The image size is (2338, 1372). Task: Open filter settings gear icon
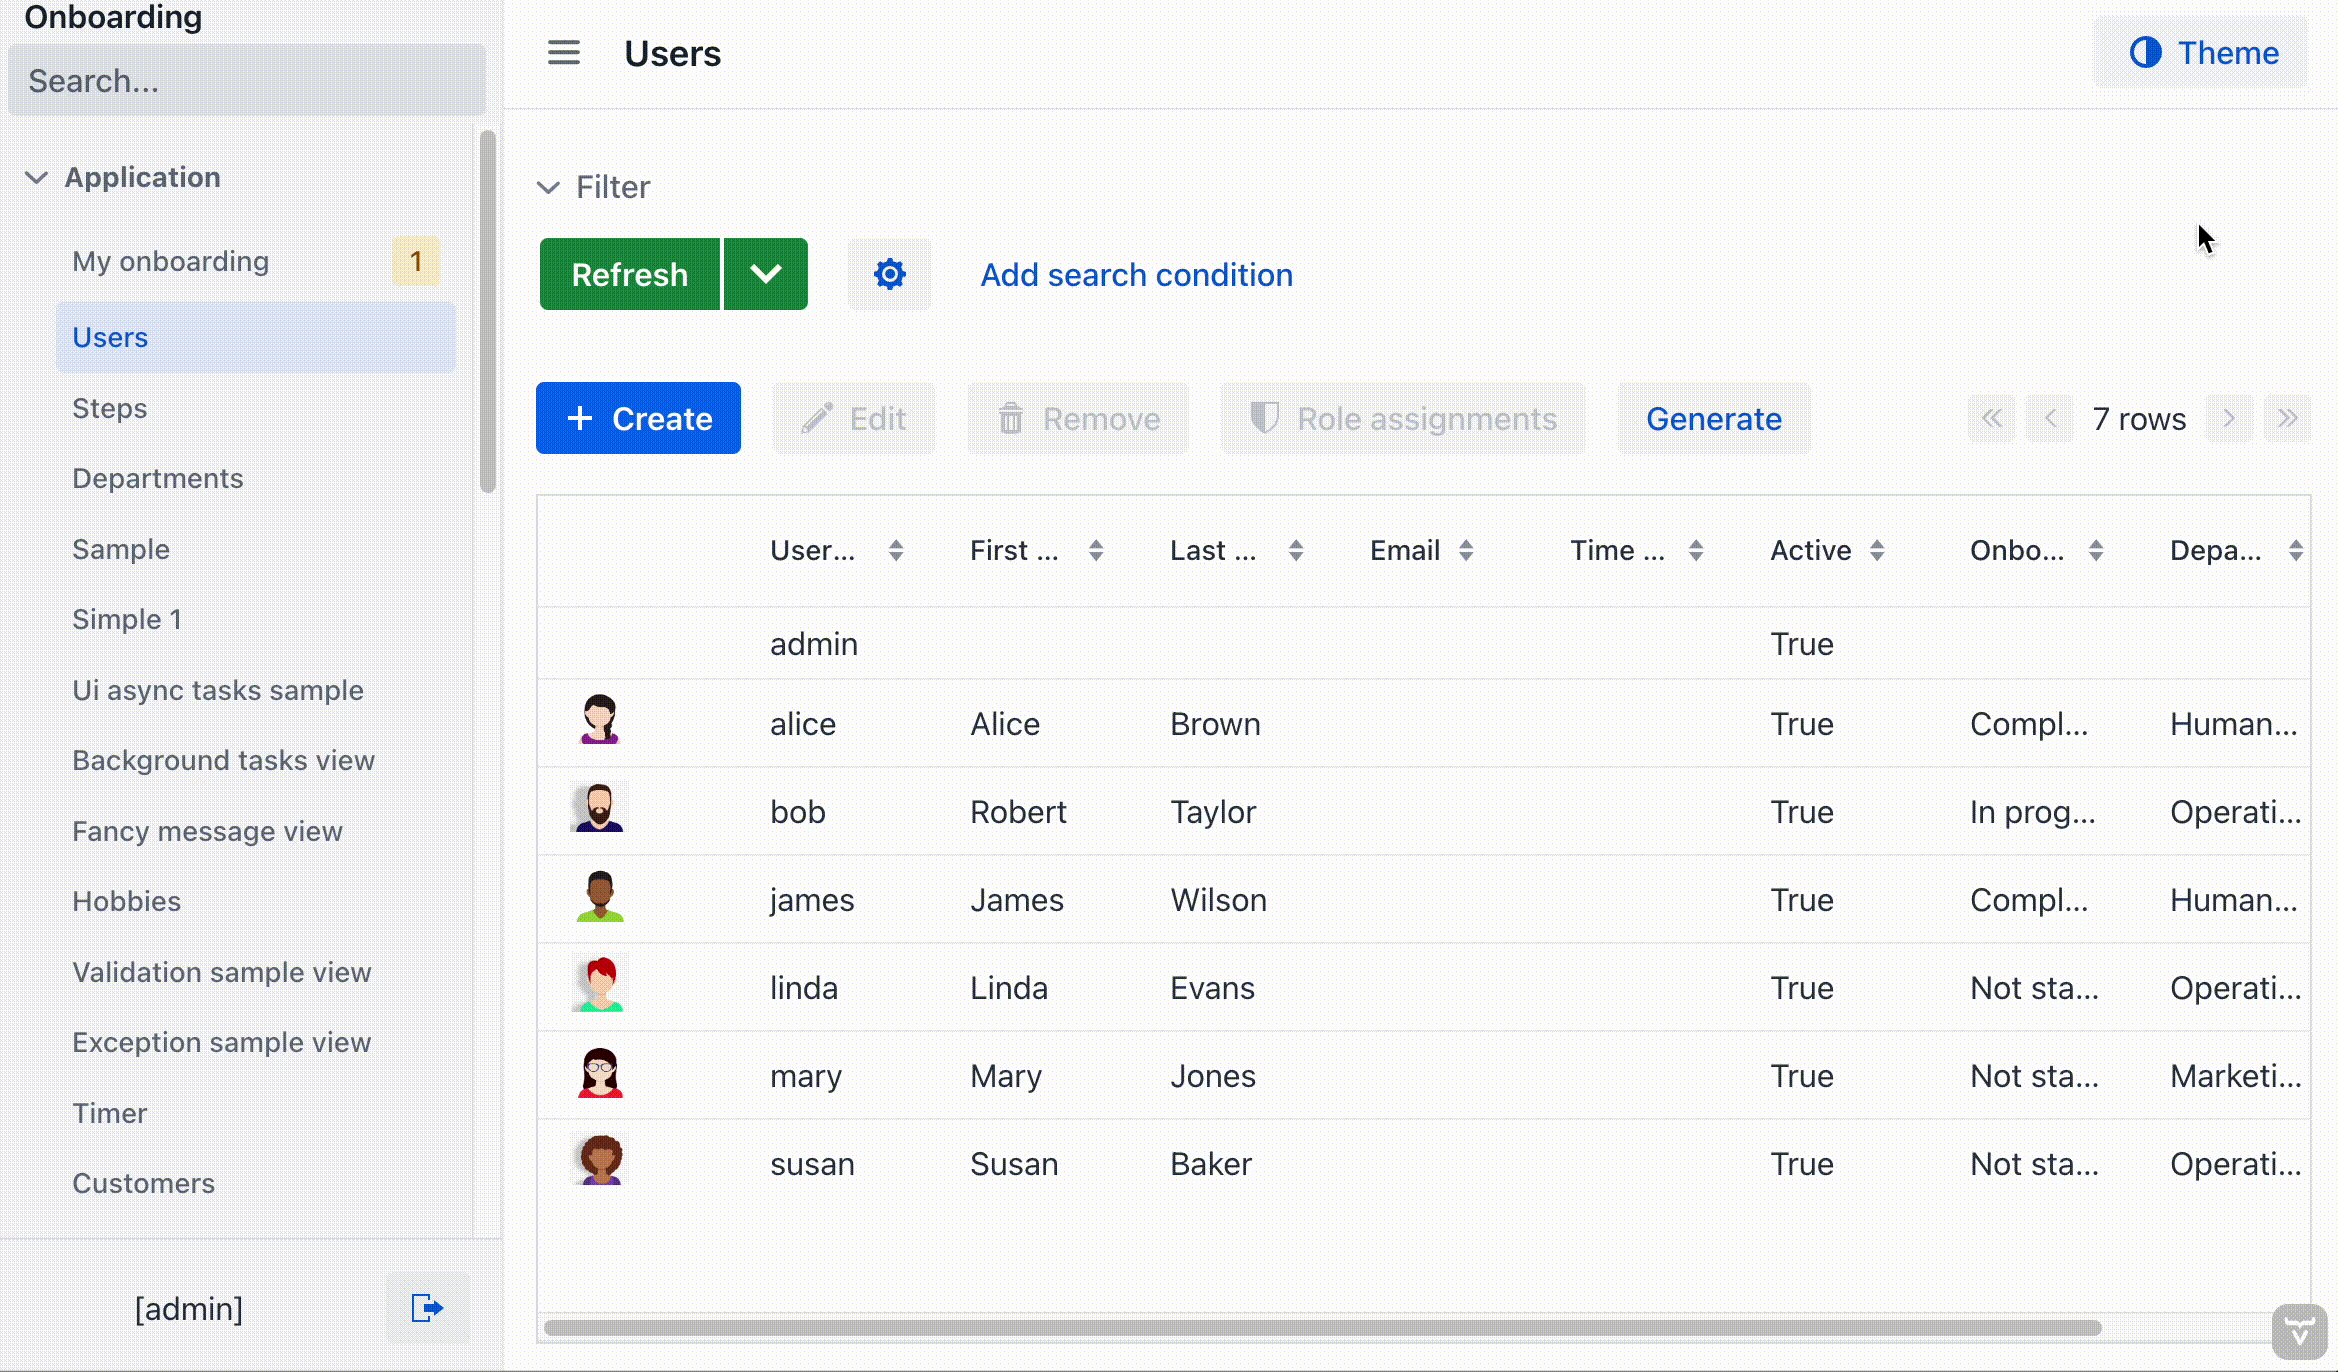[x=889, y=274]
